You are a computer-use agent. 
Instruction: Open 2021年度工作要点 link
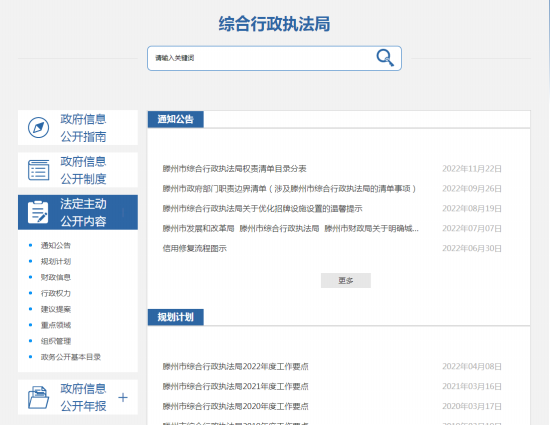[235, 386]
